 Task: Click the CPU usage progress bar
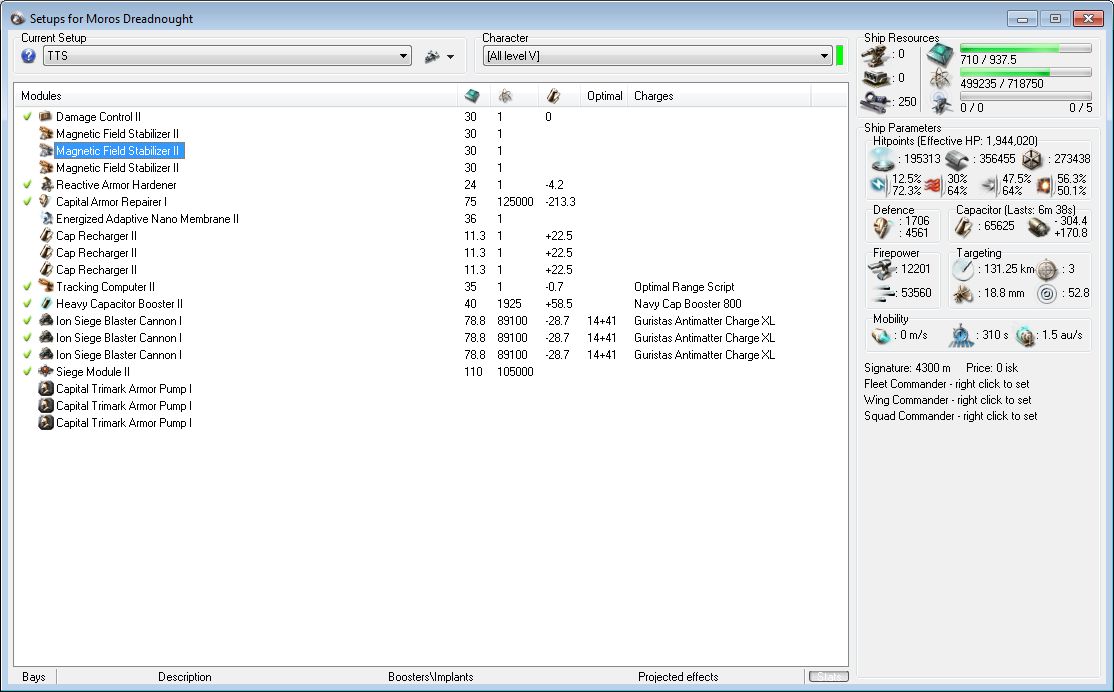[1025, 48]
